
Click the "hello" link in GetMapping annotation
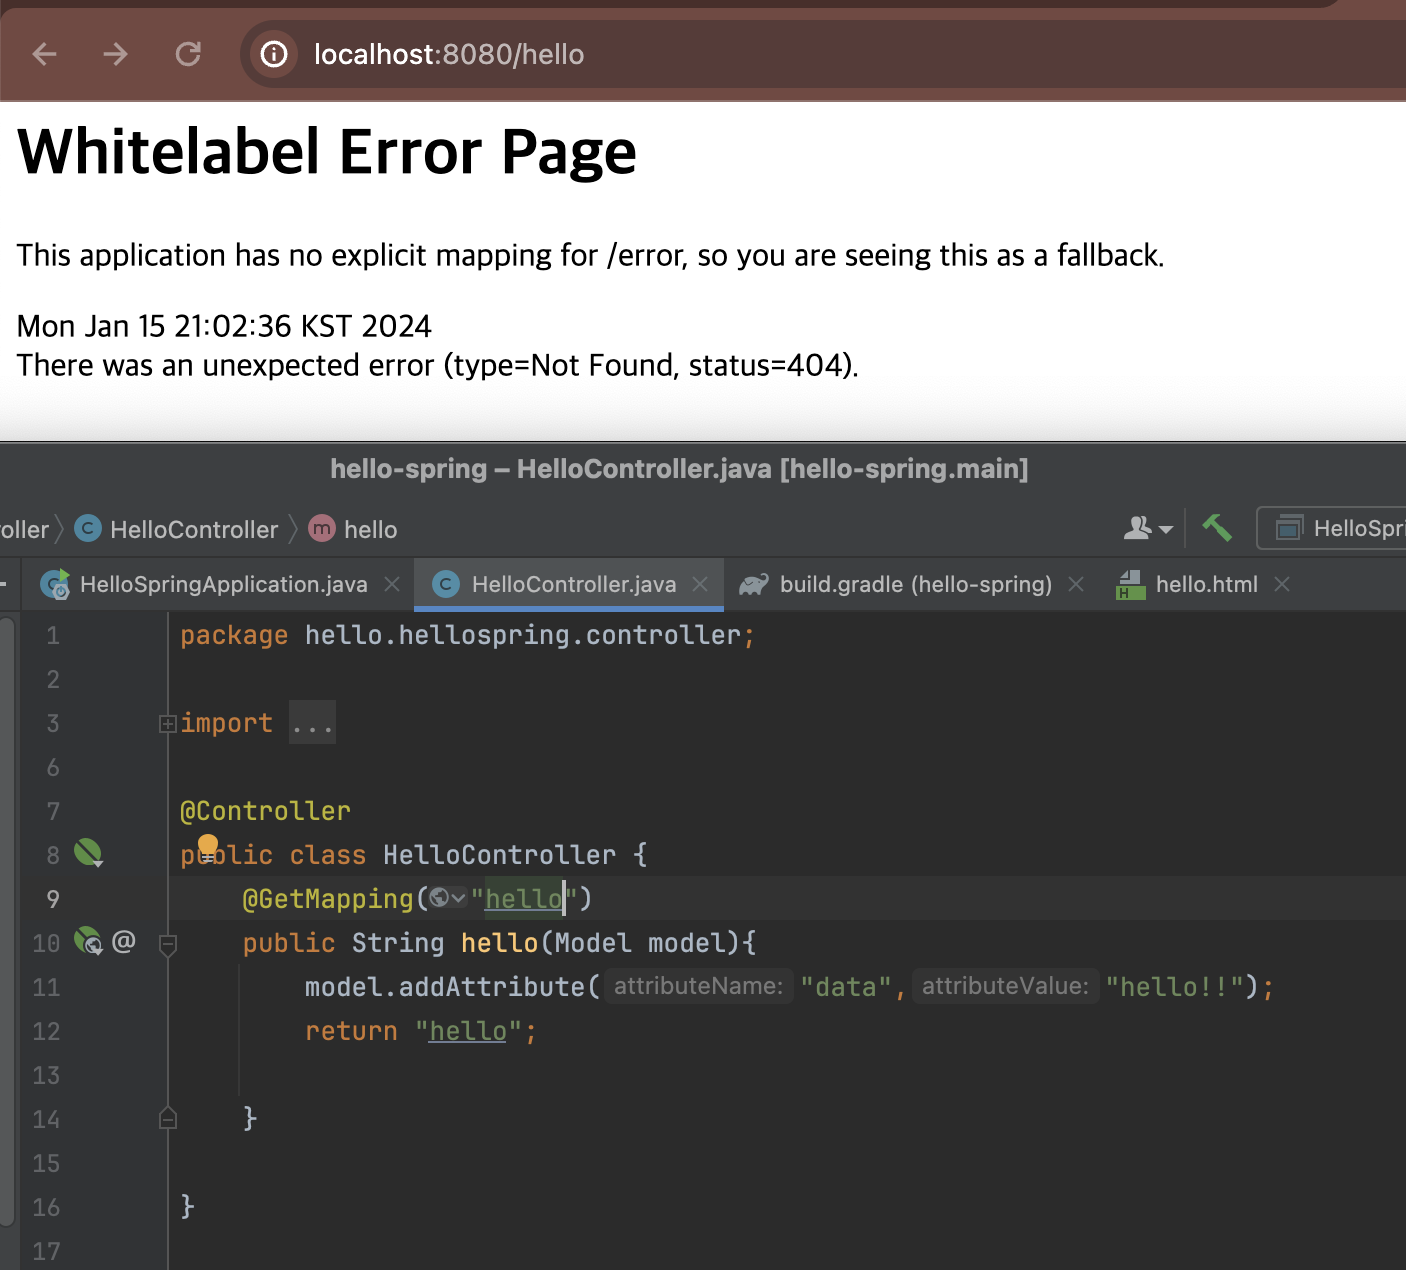pos(524,899)
